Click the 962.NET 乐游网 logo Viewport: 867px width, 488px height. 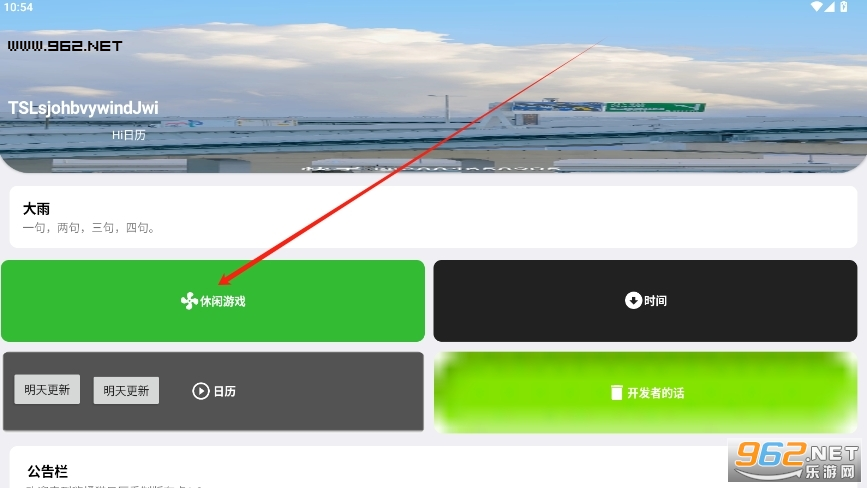(x=795, y=460)
